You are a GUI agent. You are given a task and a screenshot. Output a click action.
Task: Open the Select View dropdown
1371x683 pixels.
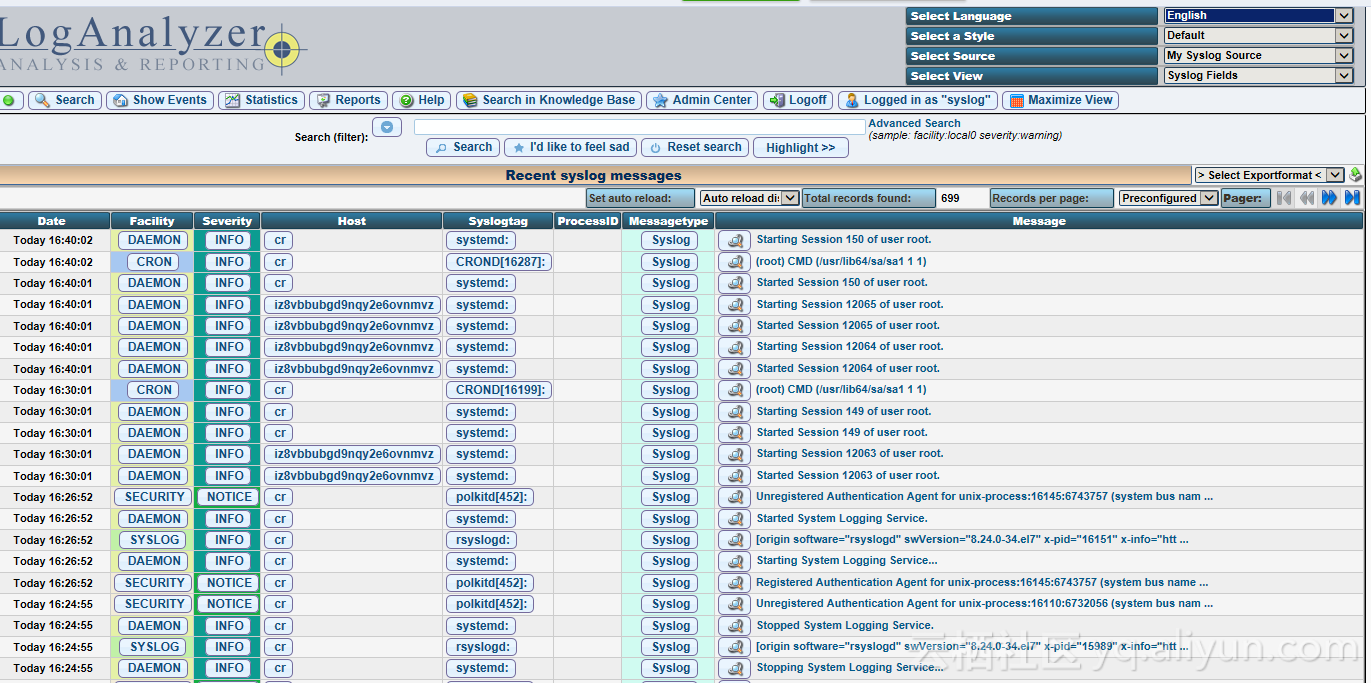[x=1258, y=76]
